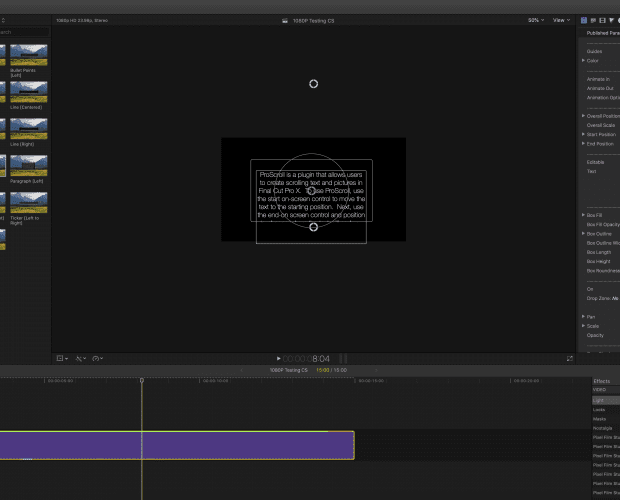Screen dimensions: 620x500
Task: Click the Effects browser header
Action: pos(601,381)
